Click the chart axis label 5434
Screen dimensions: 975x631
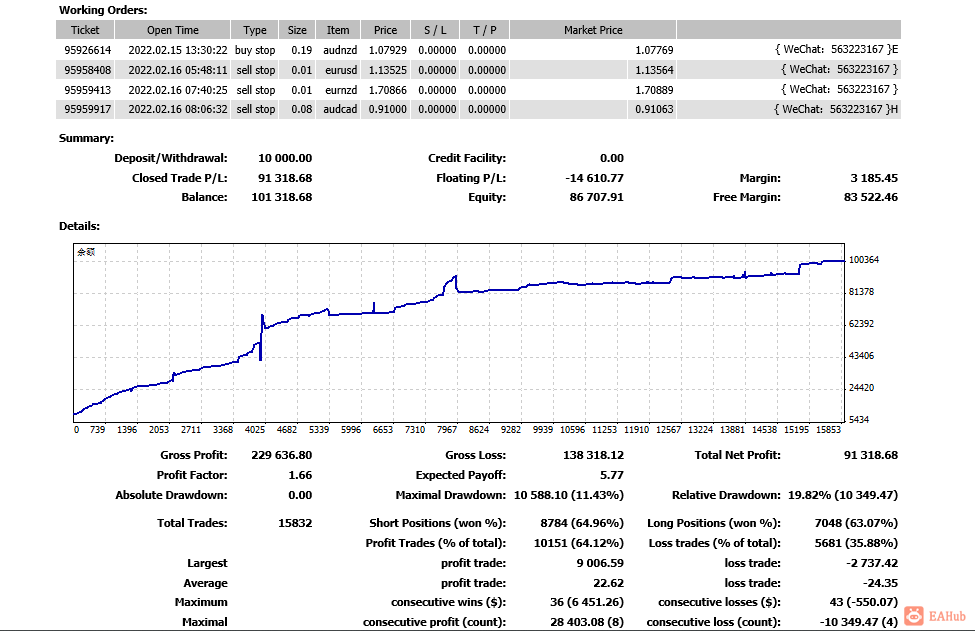point(859,420)
